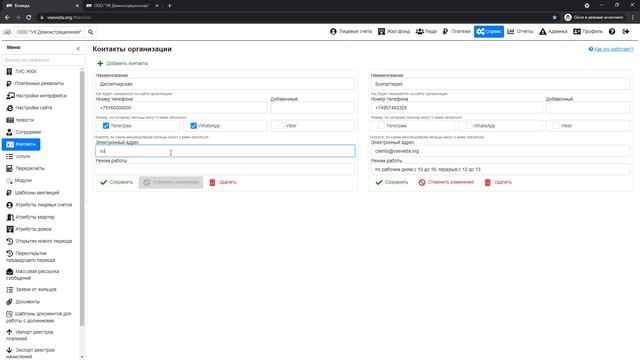Select the Контакты sidebar item
The width and height of the screenshot is (640, 360).
(x=21, y=144)
